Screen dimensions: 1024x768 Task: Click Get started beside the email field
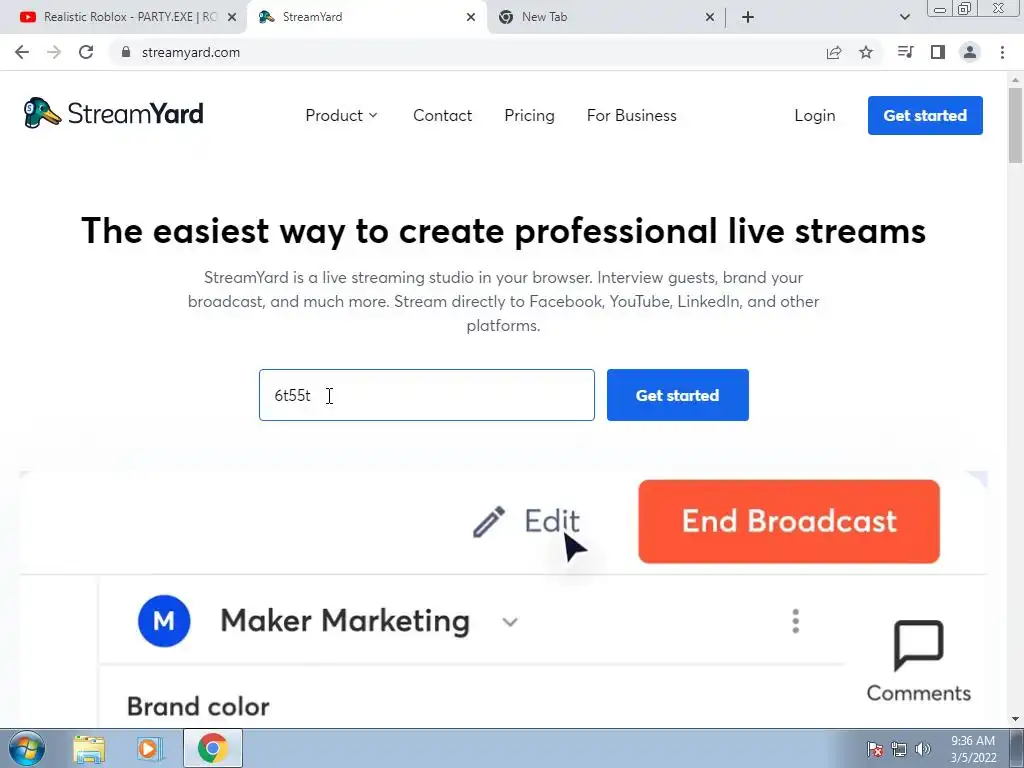coord(677,395)
